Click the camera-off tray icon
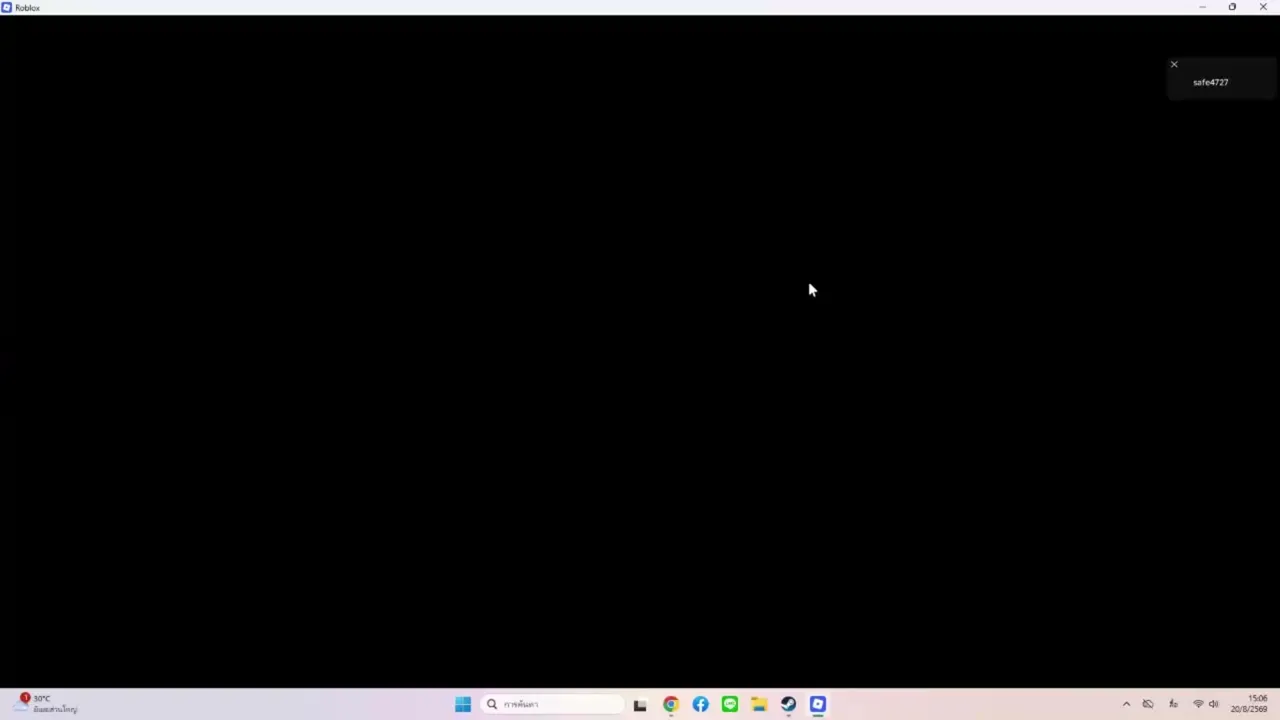Viewport: 1280px width, 720px height. click(1148, 704)
